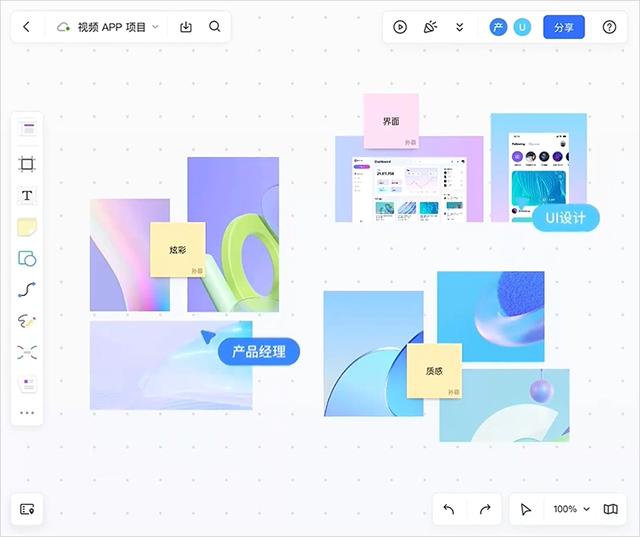Toggle the minimap view icon
The image size is (640, 537).
coord(610,509)
